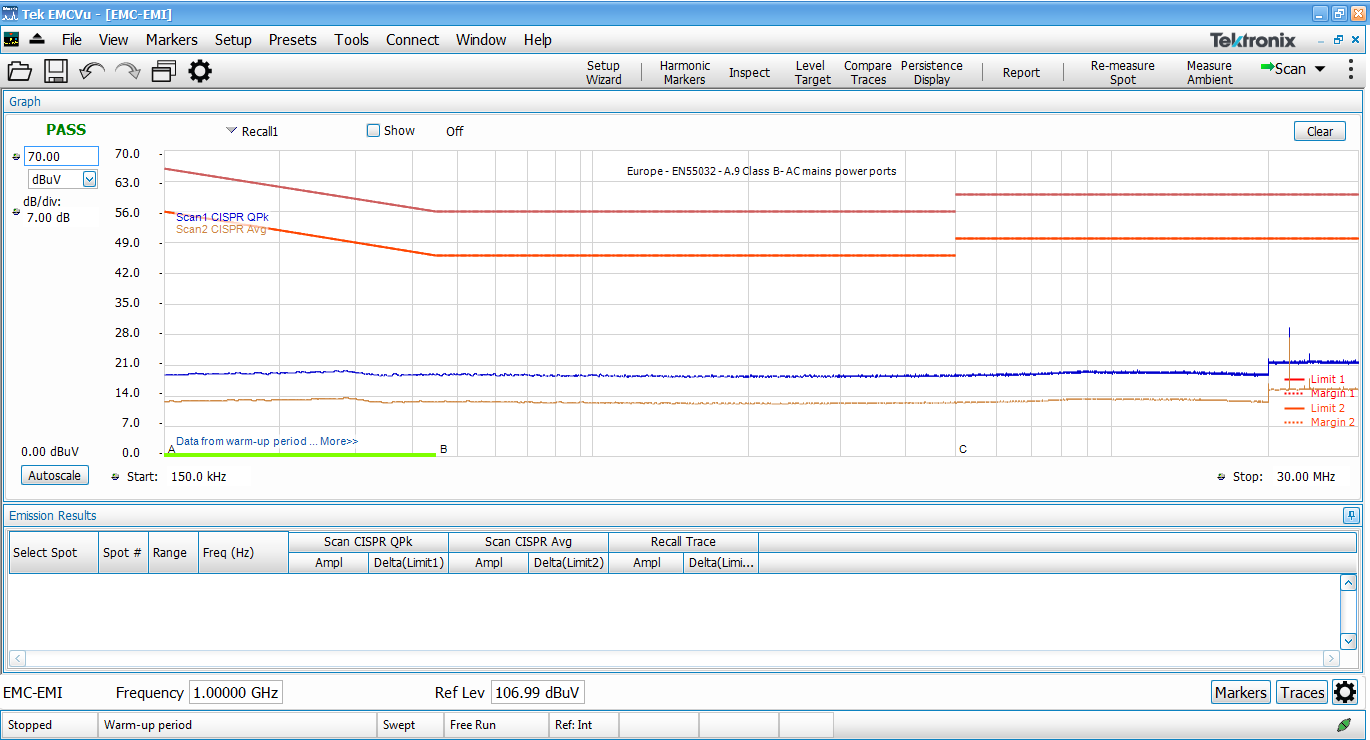Open the Markers menu in menu bar
Viewport: 1370px width, 740px height.
171,40
